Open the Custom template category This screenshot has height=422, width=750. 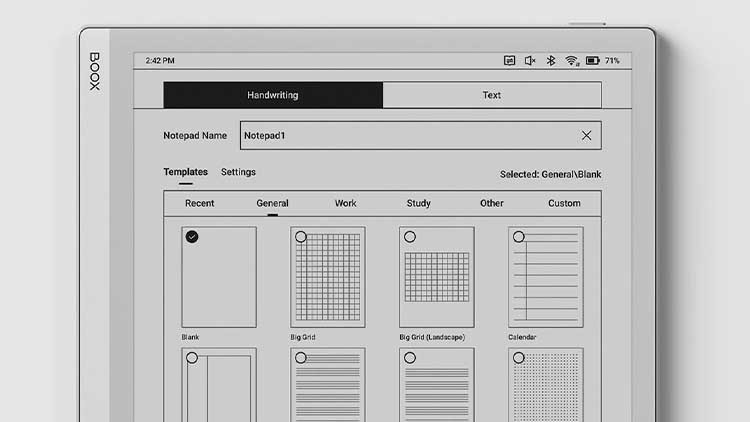[x=564, y=203]
